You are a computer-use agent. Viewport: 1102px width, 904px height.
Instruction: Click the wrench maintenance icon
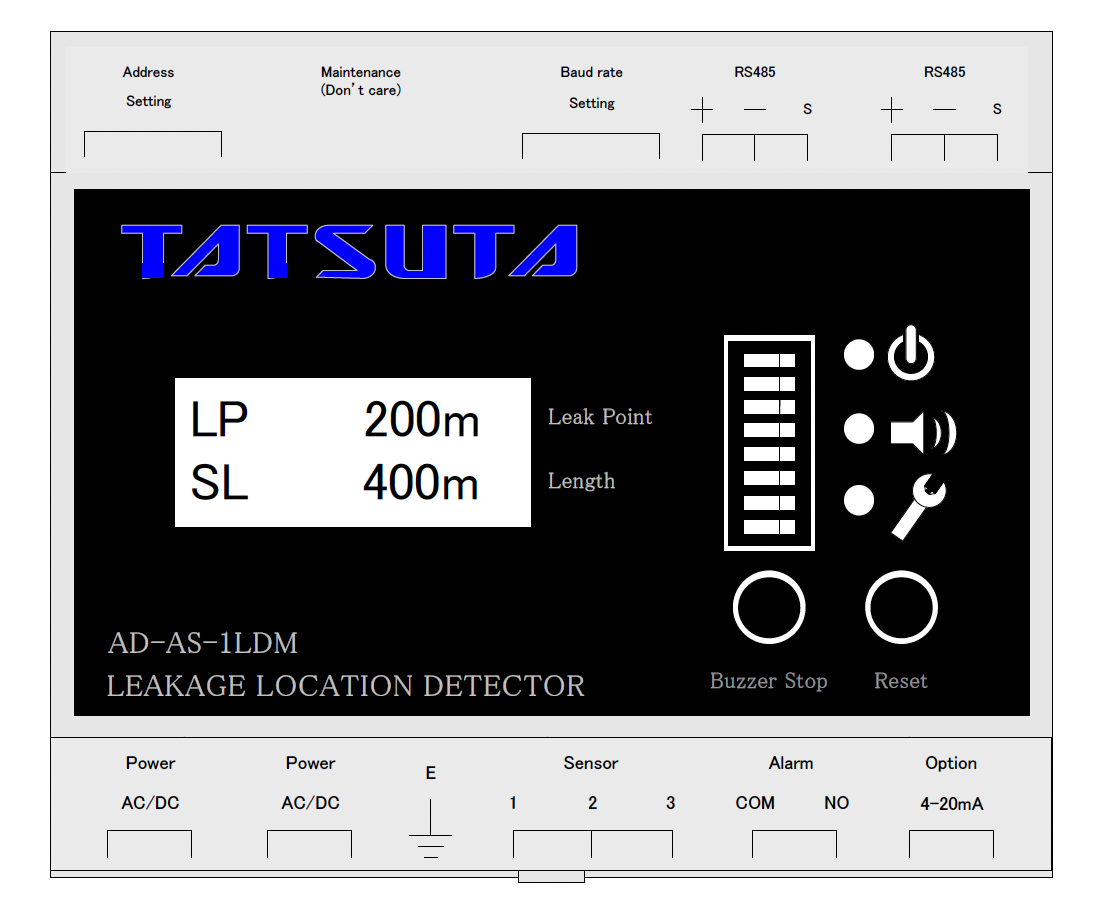coord(919,506)
